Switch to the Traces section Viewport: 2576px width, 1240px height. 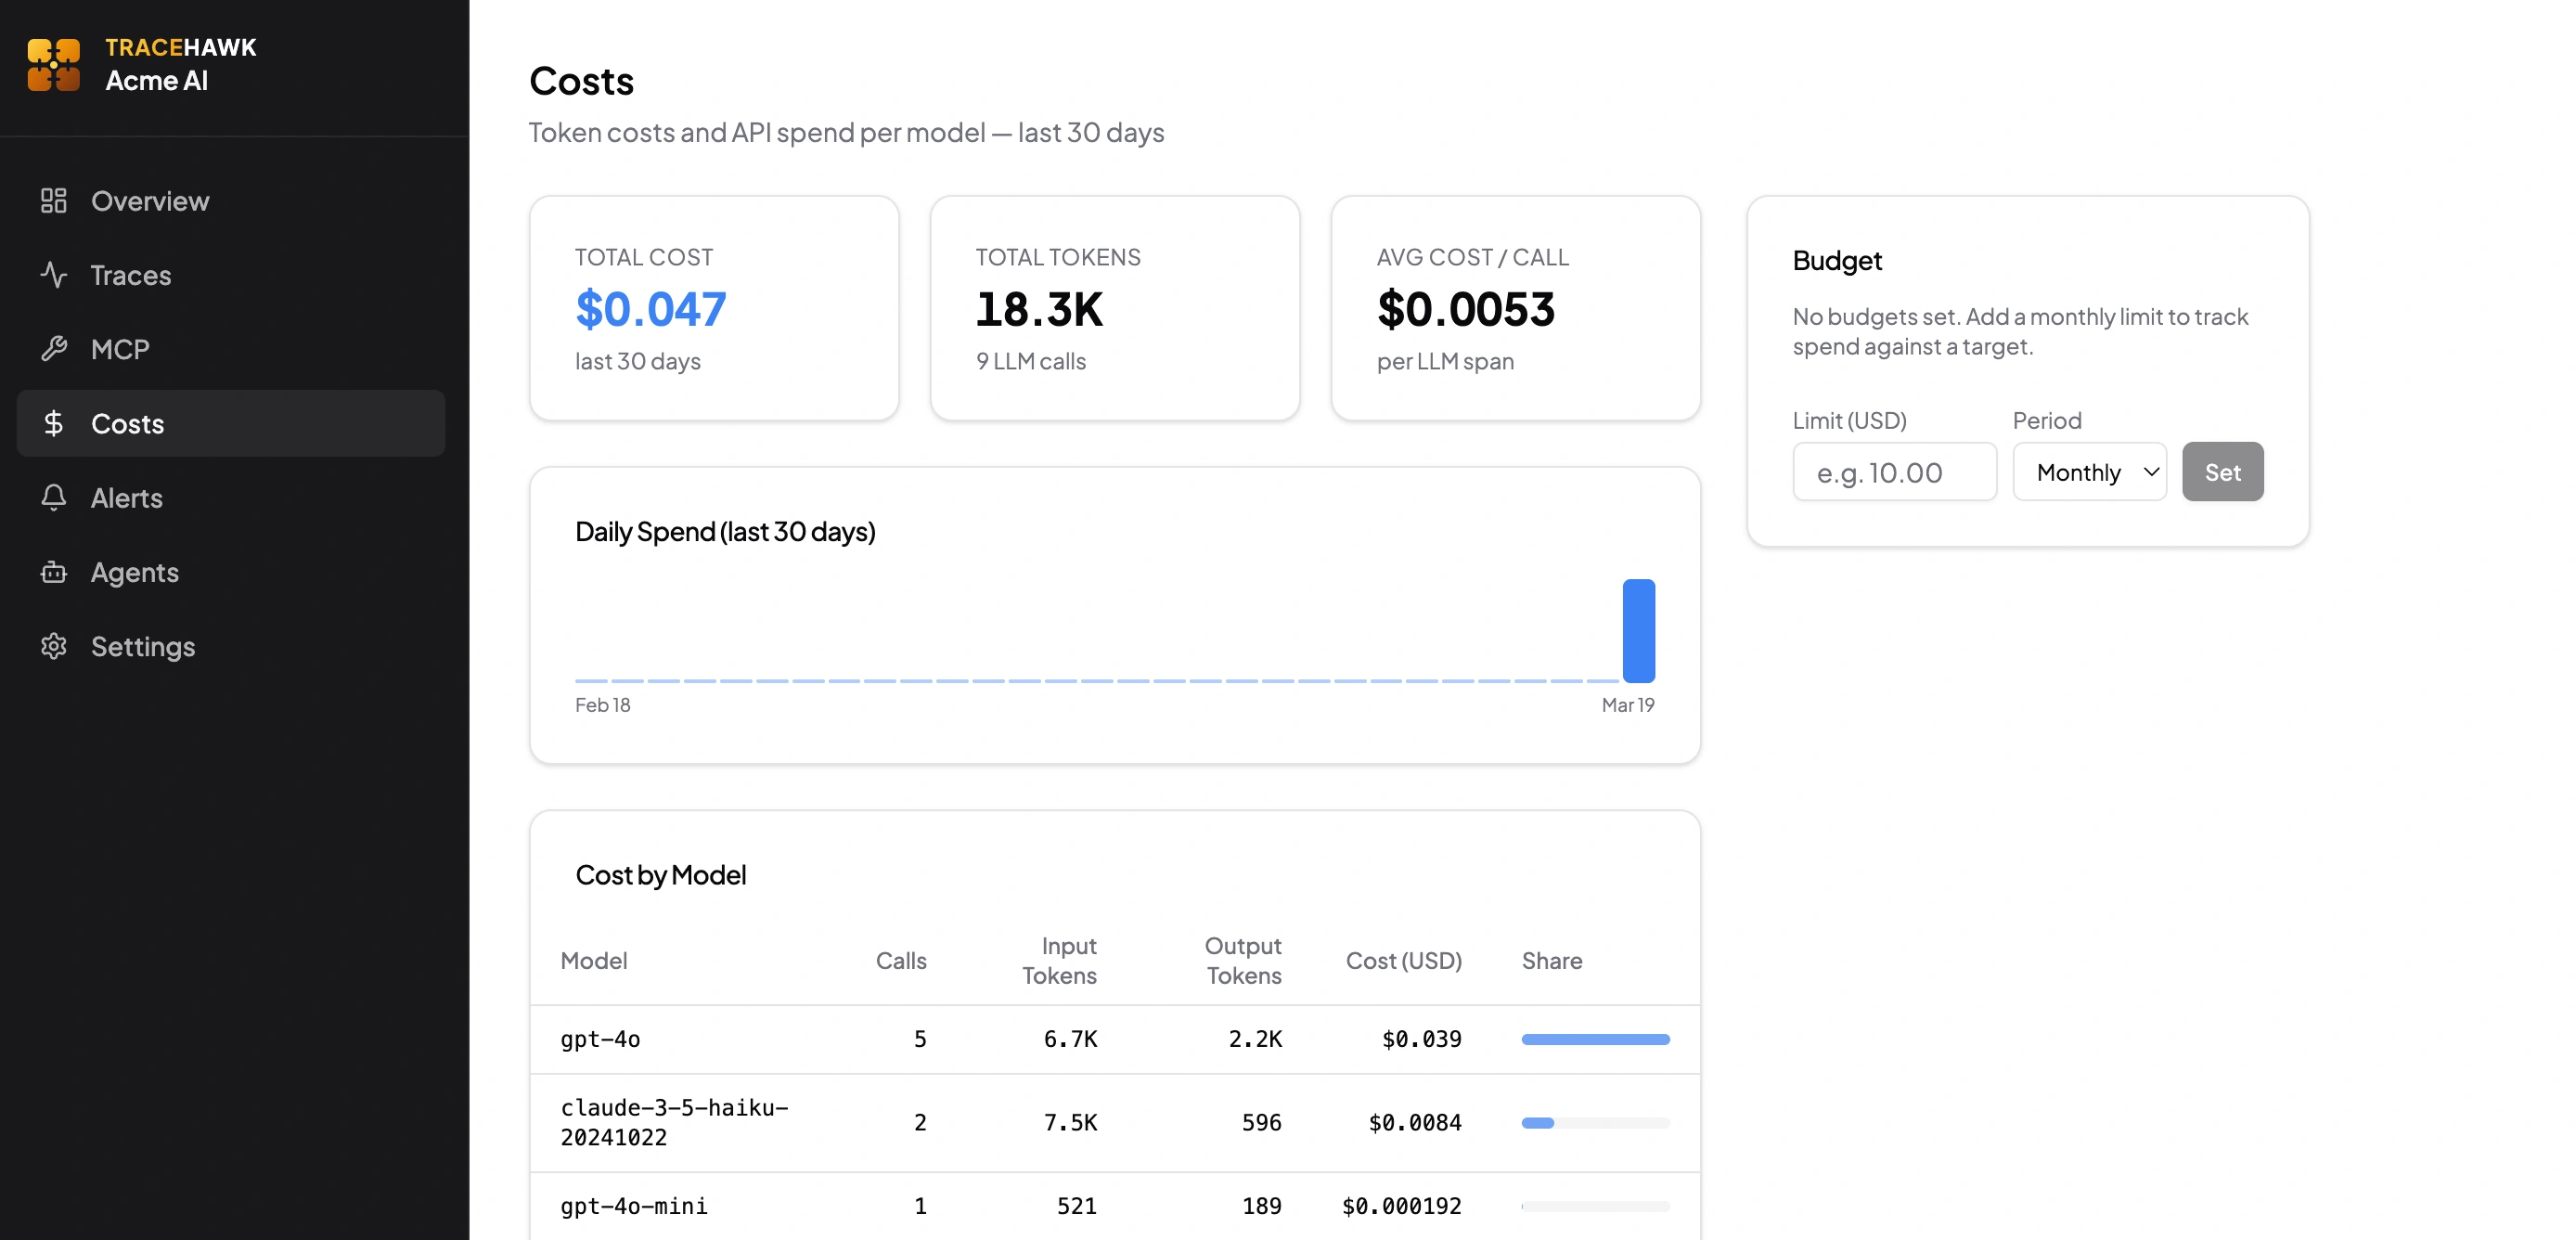point(131,275)
